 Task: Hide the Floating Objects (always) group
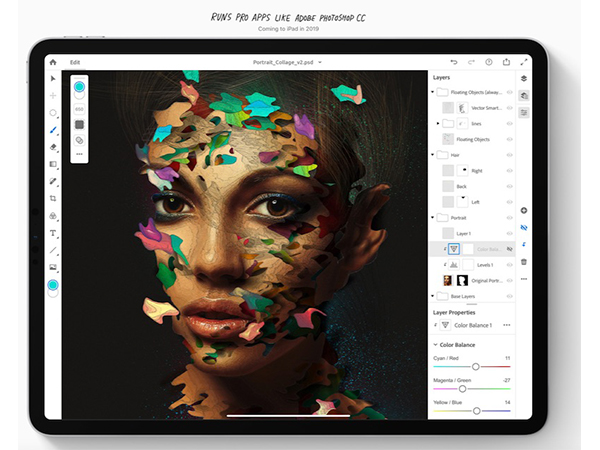tap(509, 92)
